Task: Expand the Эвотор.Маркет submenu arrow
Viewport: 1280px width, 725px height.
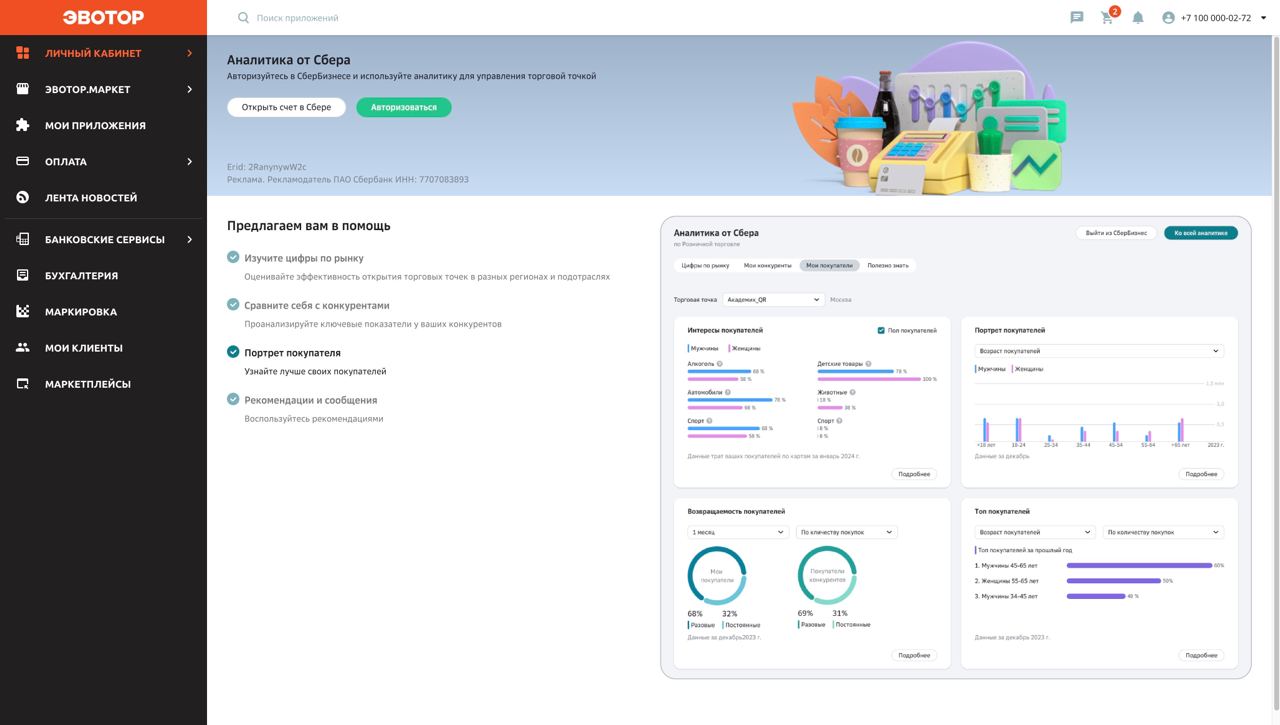Action: (x=189, y=89)
